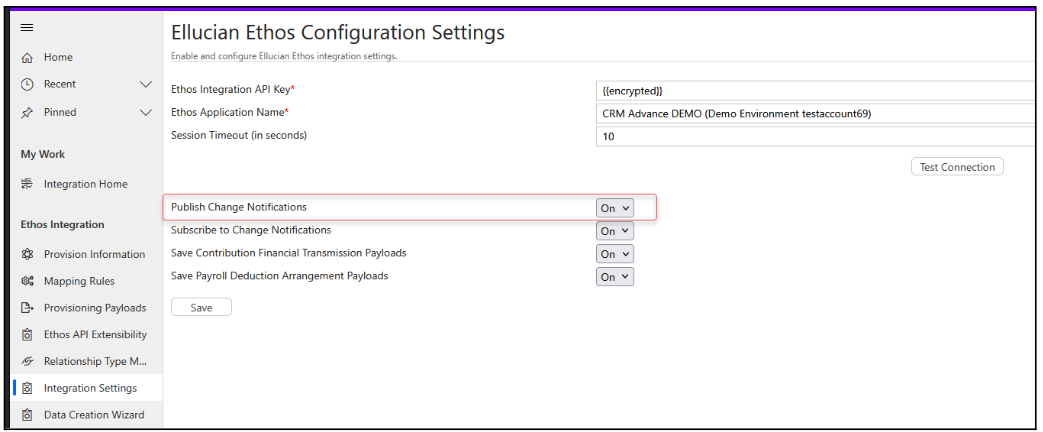Image resolution: width=1043 pixels, height=432 pixels.
Task: Open Subscribe to Change Notifications dropdown
Action: pyautogui.click(x=615, y=231)
